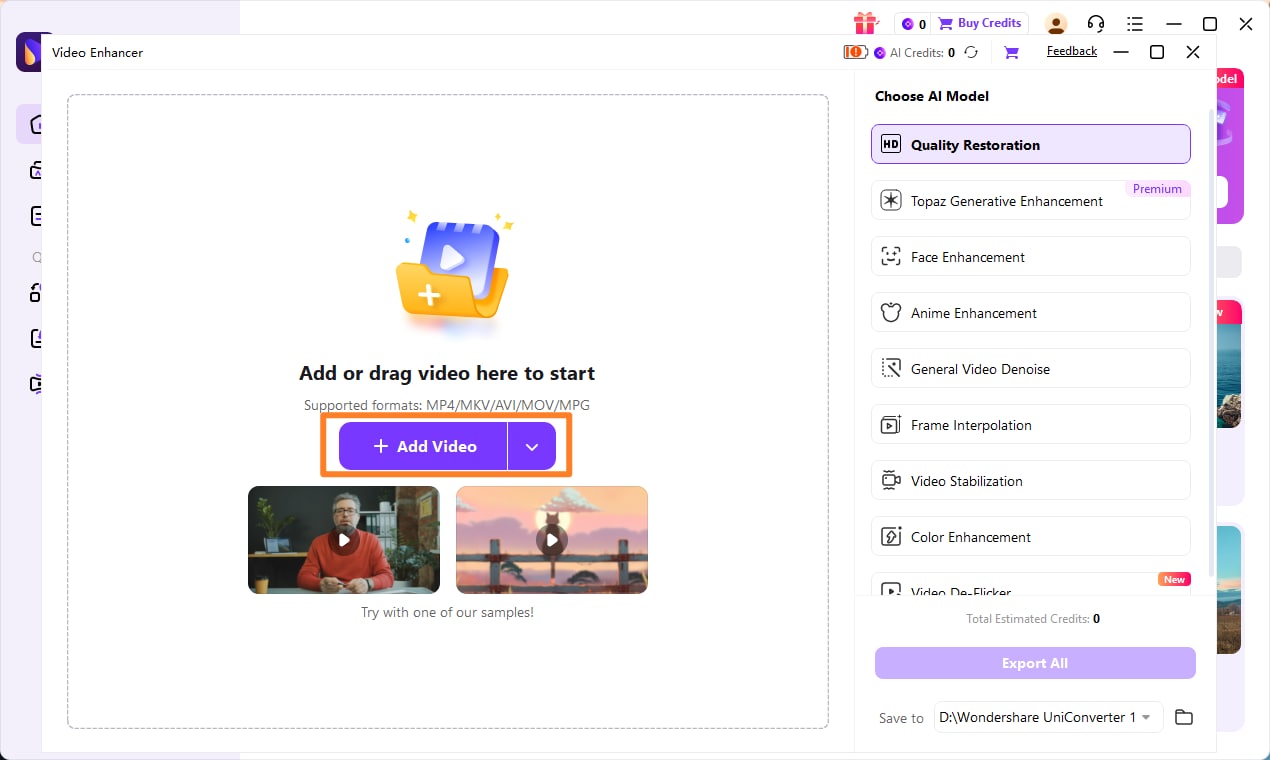The height and width of the screenshot is (760, 1270).
Task: Click the hamburger list menu icon in the top bar
Action: coord(1135,24)
